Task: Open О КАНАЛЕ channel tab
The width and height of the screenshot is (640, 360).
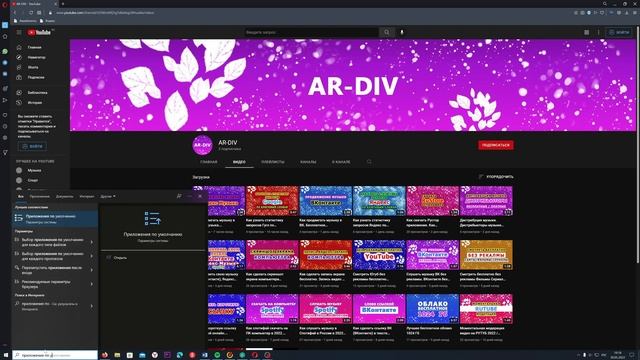Action: [x=341, y=162]
